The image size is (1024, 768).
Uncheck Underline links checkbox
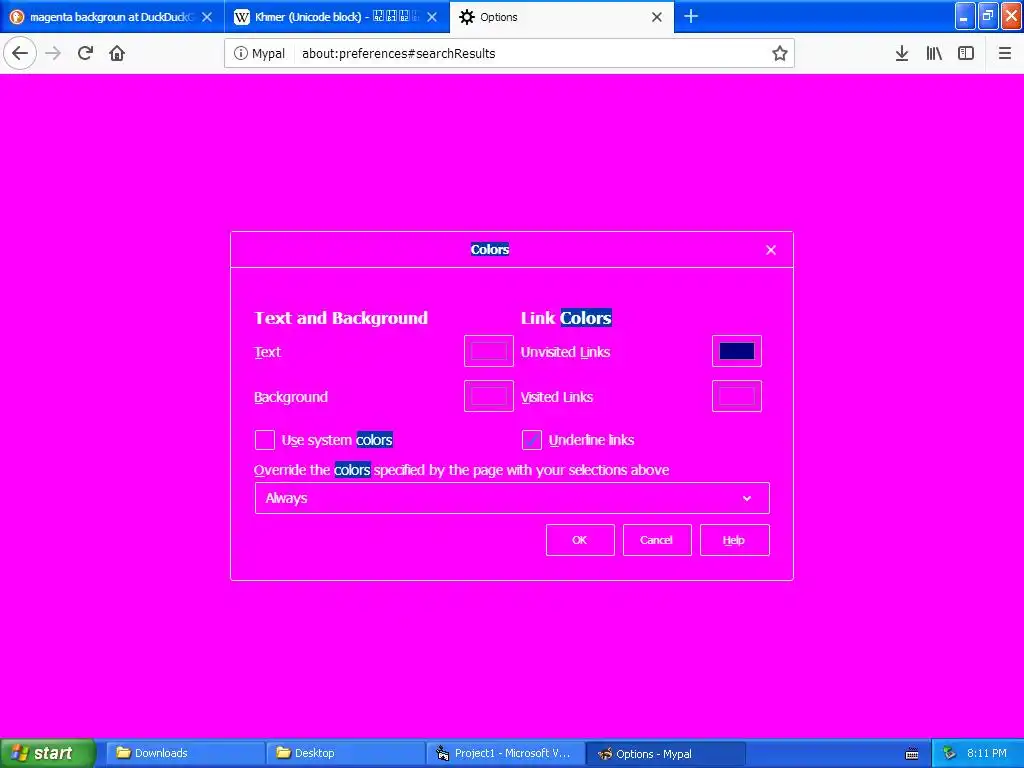tap(532, 440)
